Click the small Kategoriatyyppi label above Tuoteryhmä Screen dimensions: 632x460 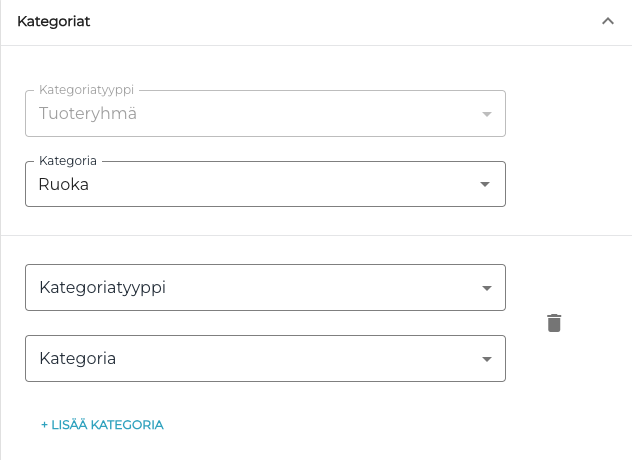click(x=85, y=91)
